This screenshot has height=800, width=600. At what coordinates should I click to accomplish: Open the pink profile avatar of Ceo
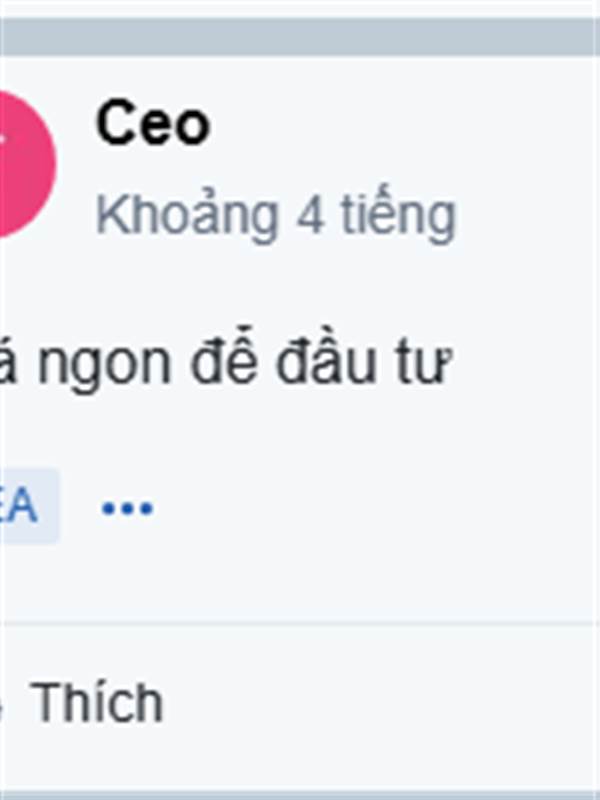coord(26,164)
